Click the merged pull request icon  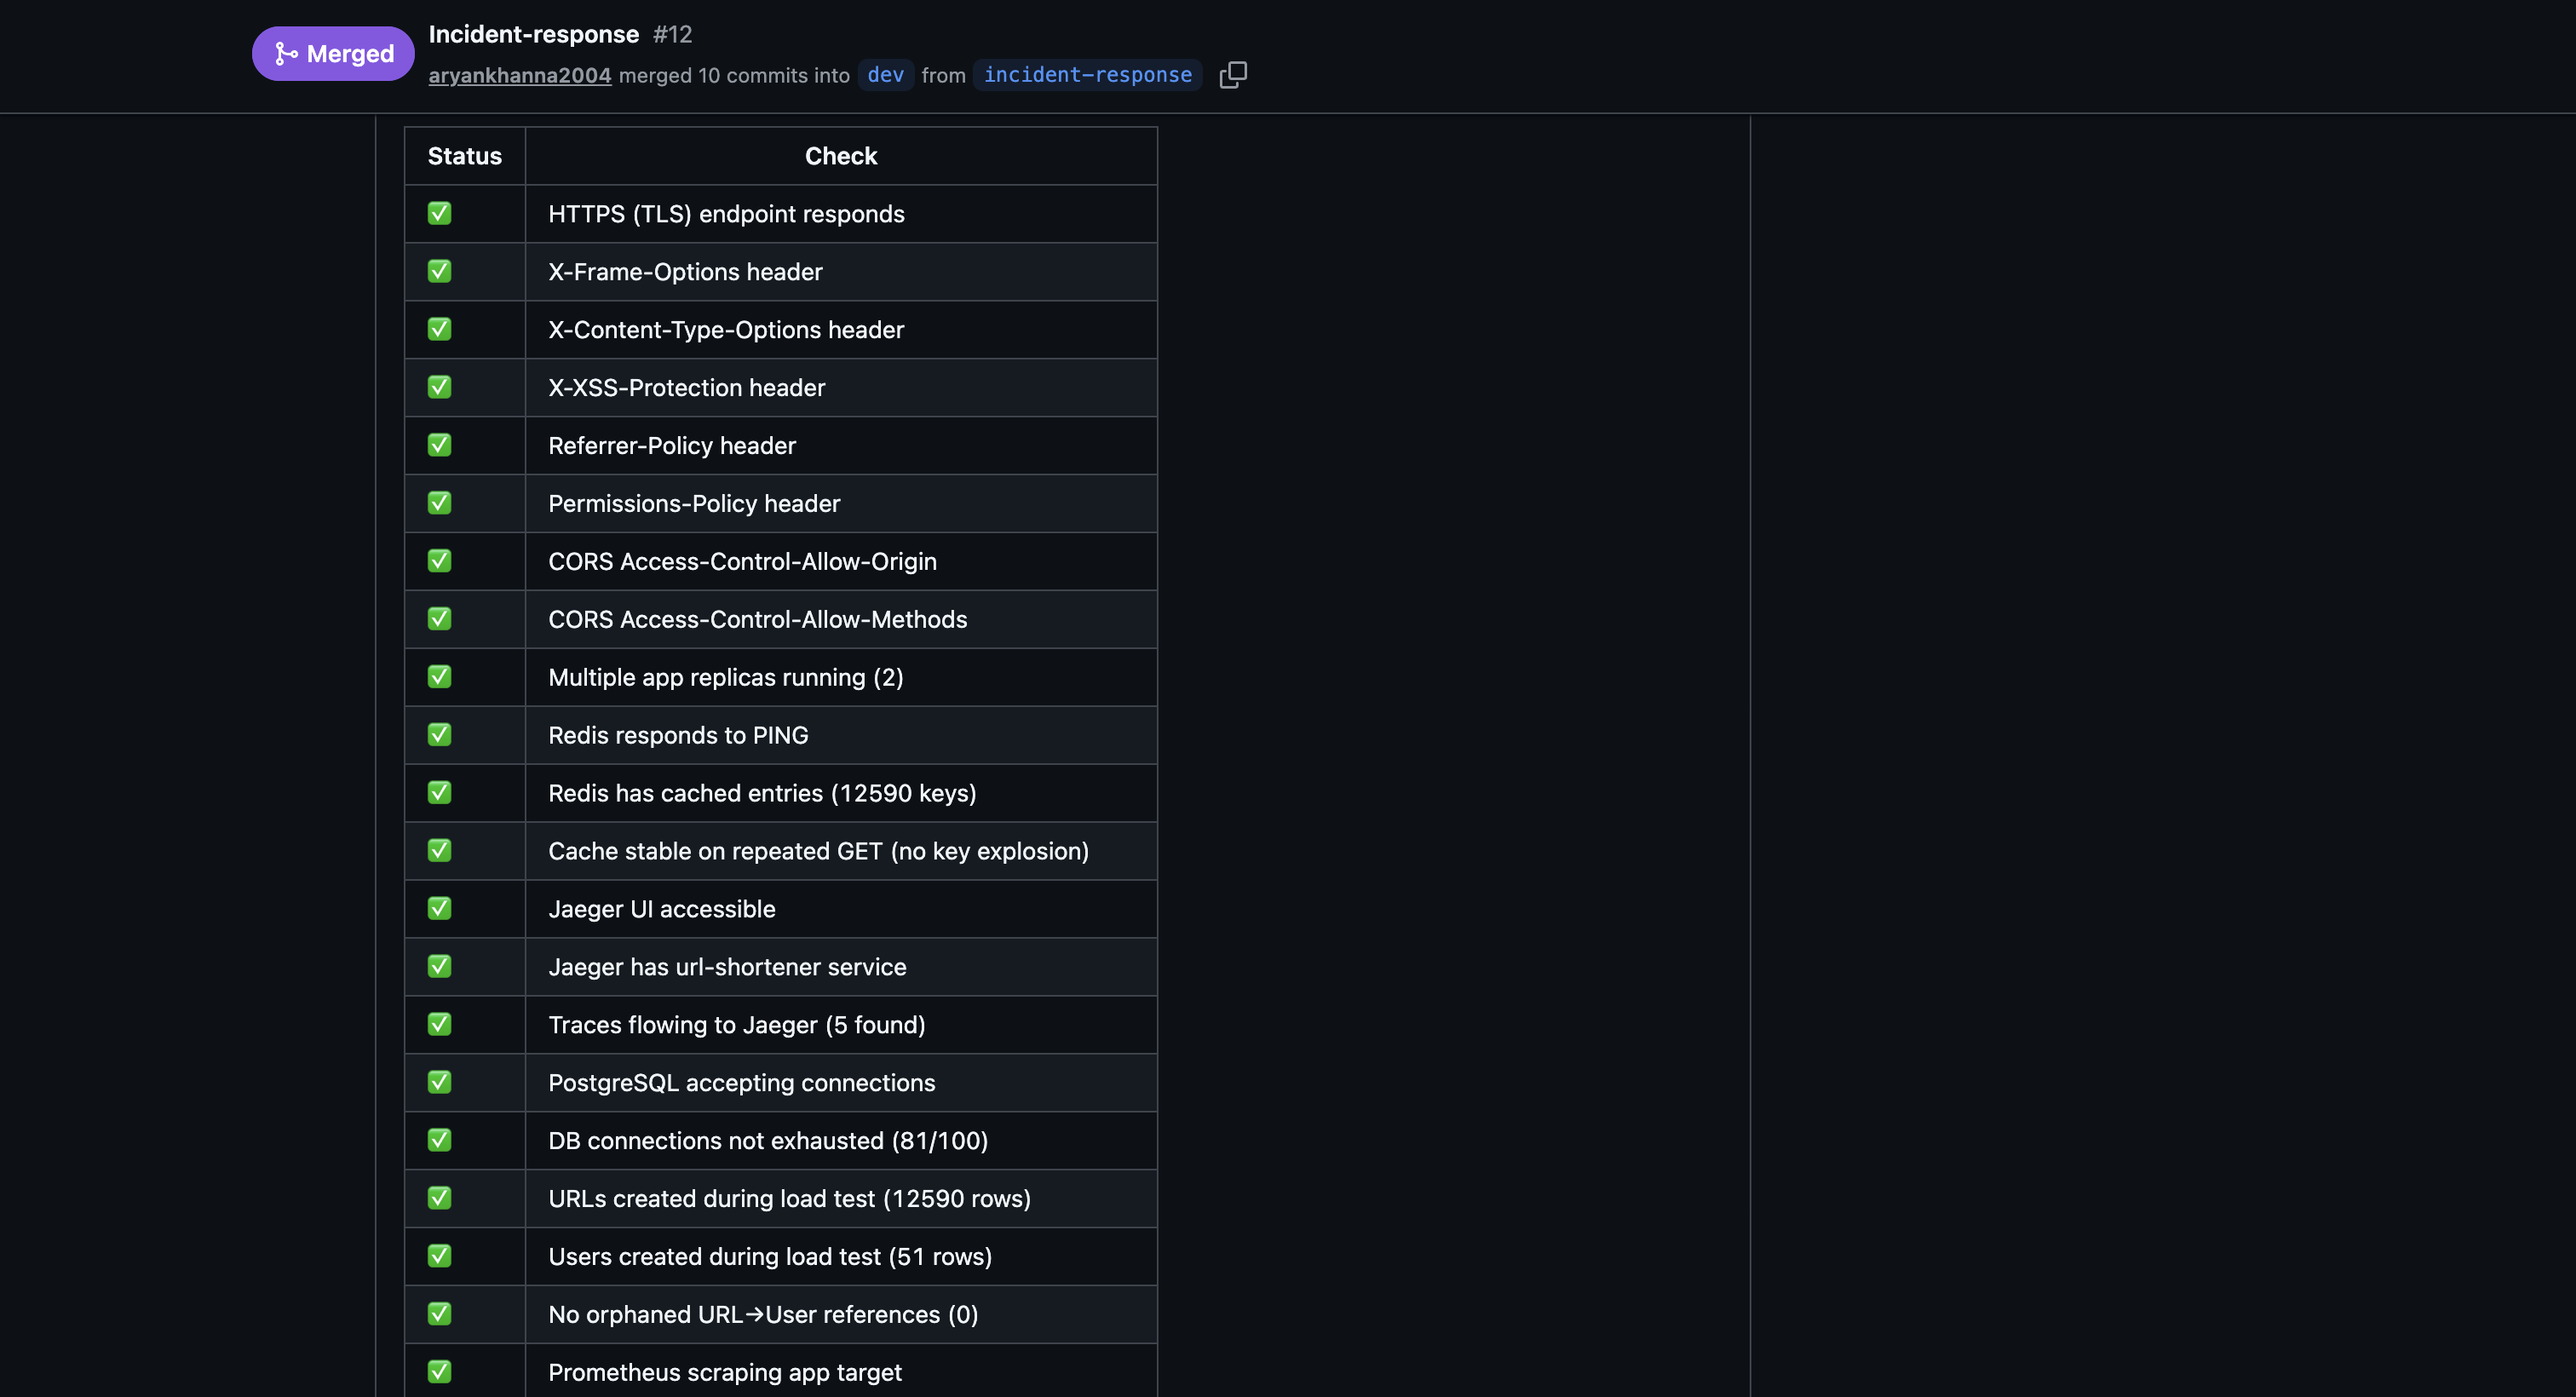(x=285, y=53)
